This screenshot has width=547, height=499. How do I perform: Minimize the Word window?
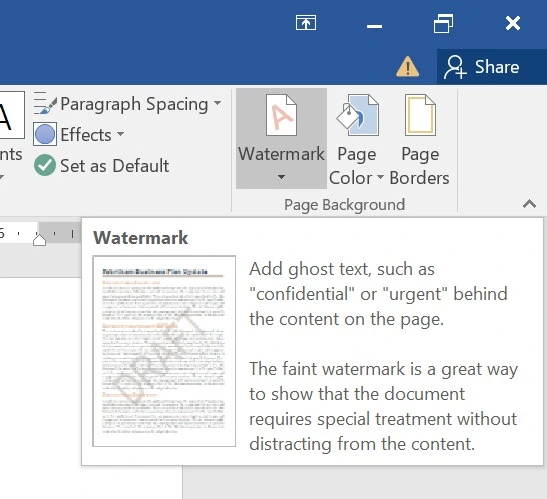374,26
